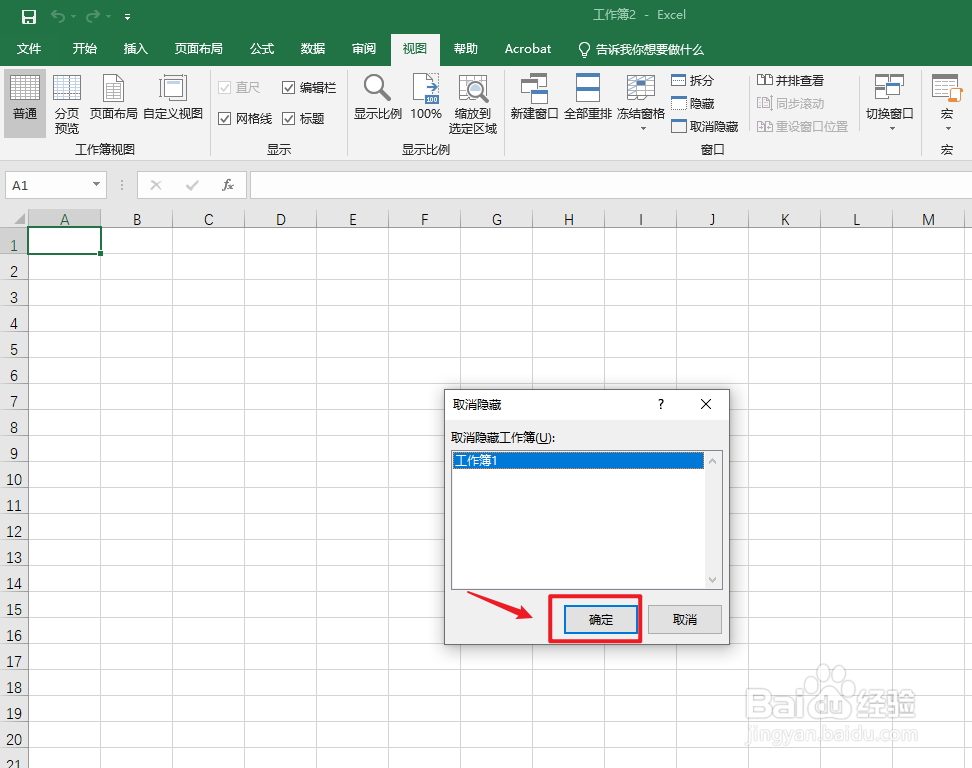Open the 文件 File tab
The height and width of the screenshot is (768, 972).
click(29, 49)
